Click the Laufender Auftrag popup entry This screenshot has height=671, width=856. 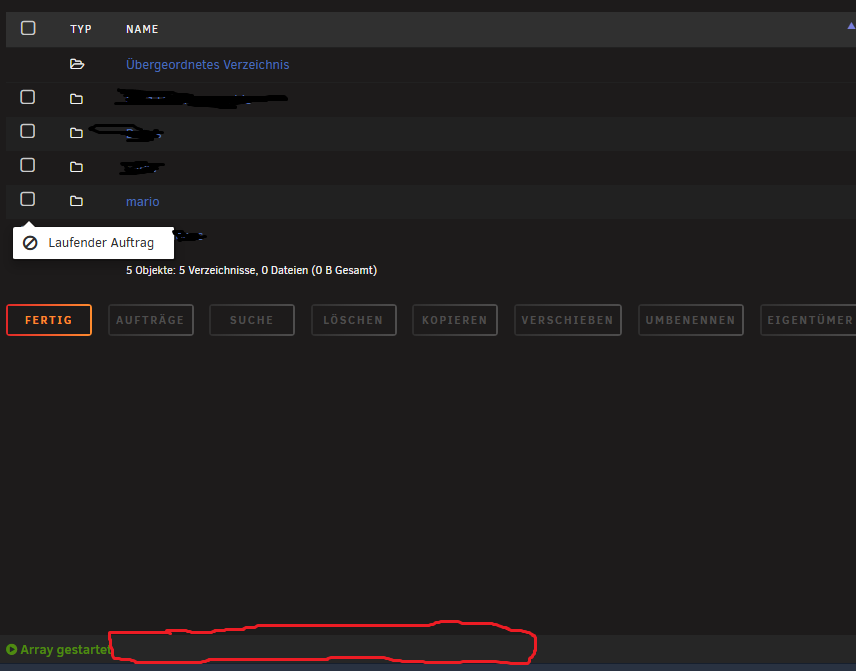pos(93,243)
